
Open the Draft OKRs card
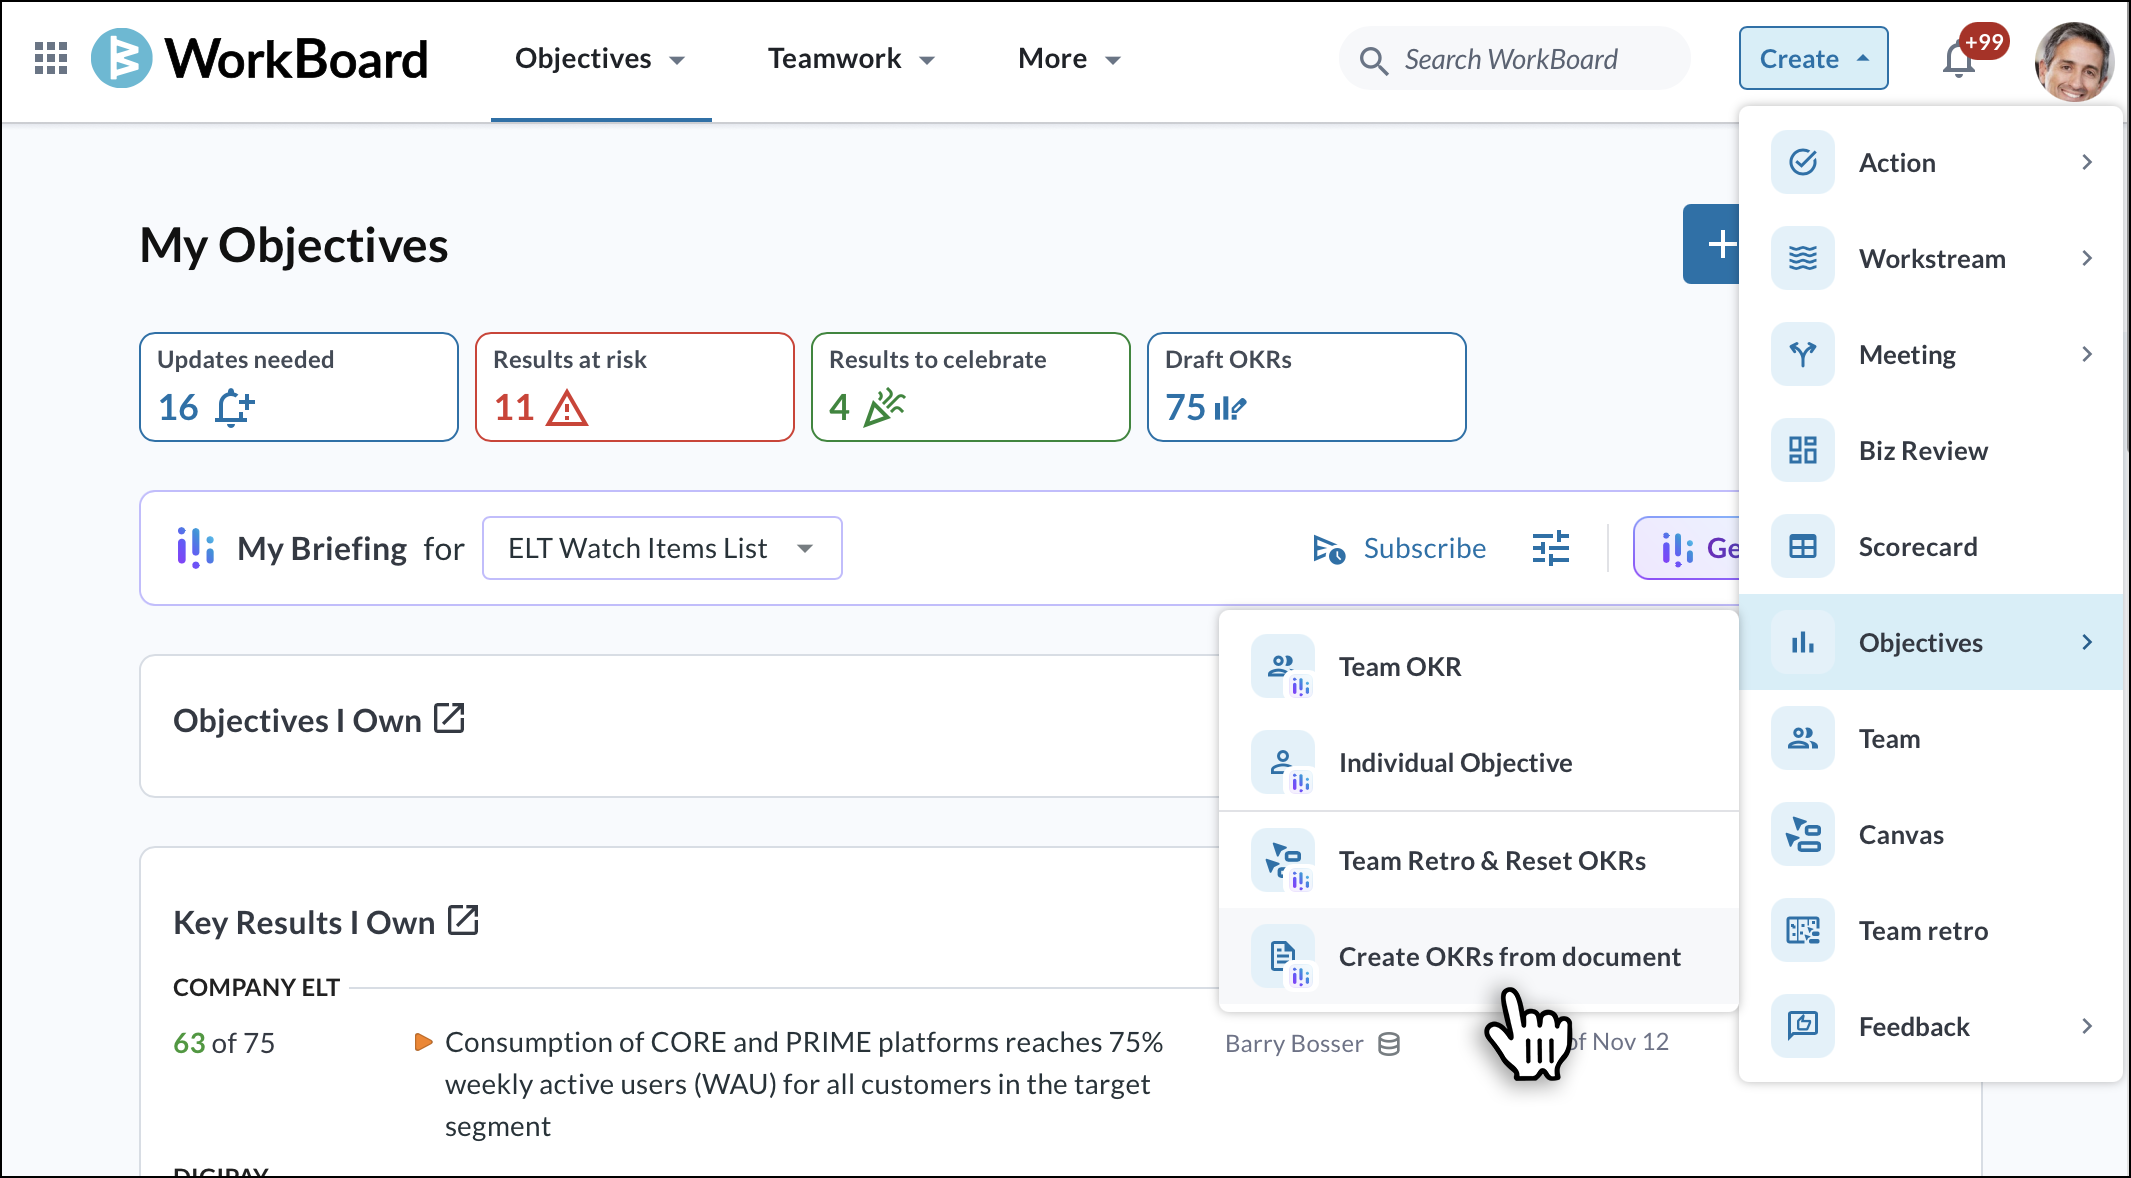(1307, 387)
